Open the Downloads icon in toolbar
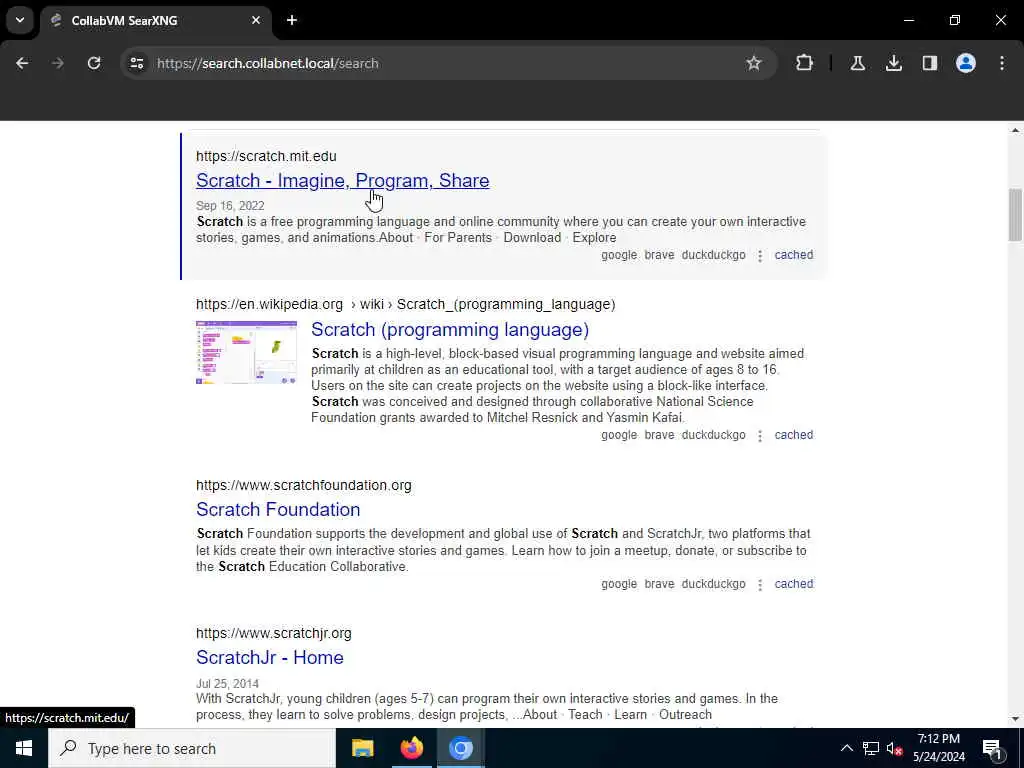The height and width of the screenshot is (768, 1024). [x=893, y=63]
